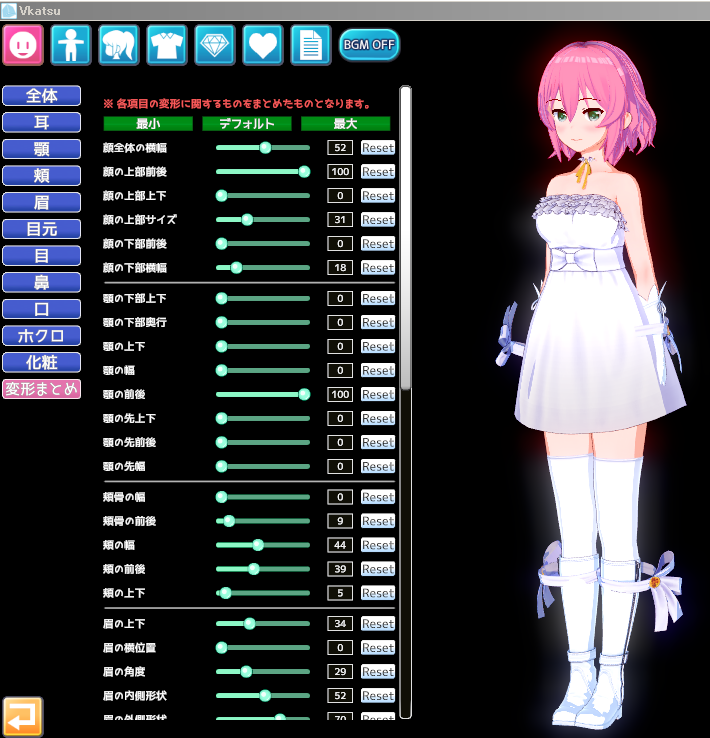Toggle the BGM OFF button
The height and width of the screenshot is (738, 710).
[x=368, y=45]
